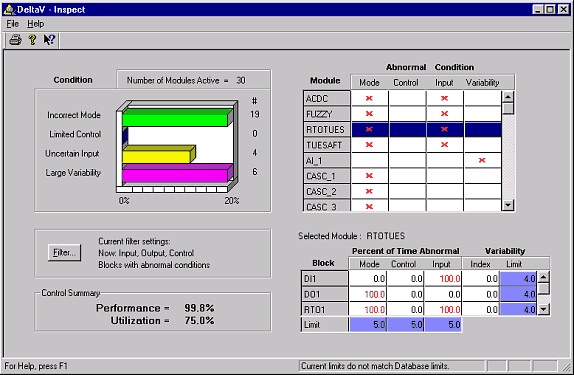Click the Control column header in module table
This screenshot has height=375, width=574.
406,83
